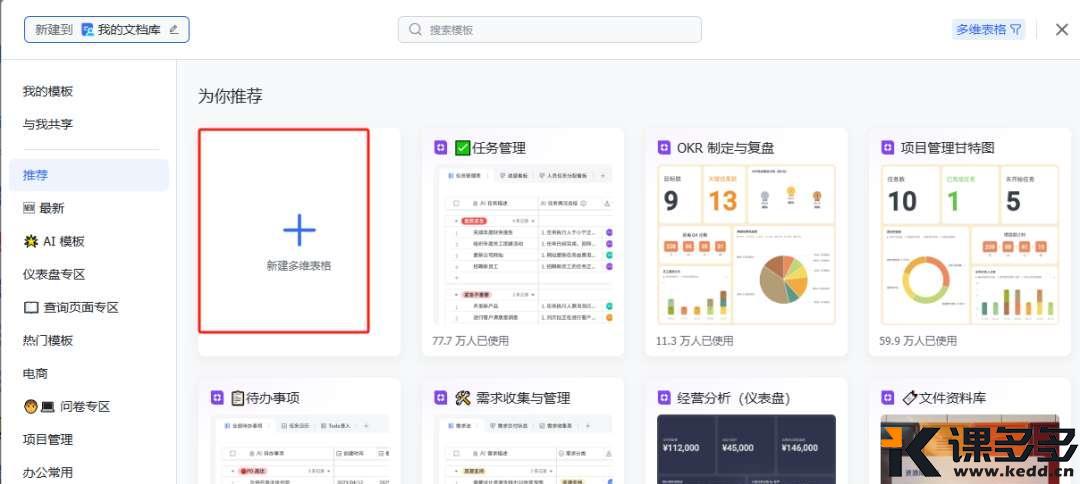
Task: Click the 77.7 万人已使用 text
Action: [470, 340]
